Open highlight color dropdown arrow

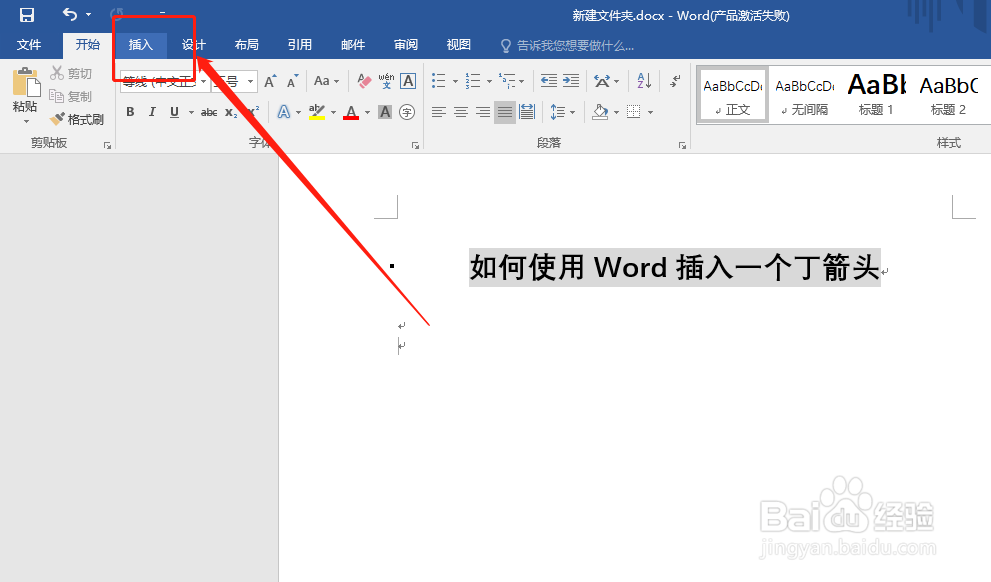[333, 112]
